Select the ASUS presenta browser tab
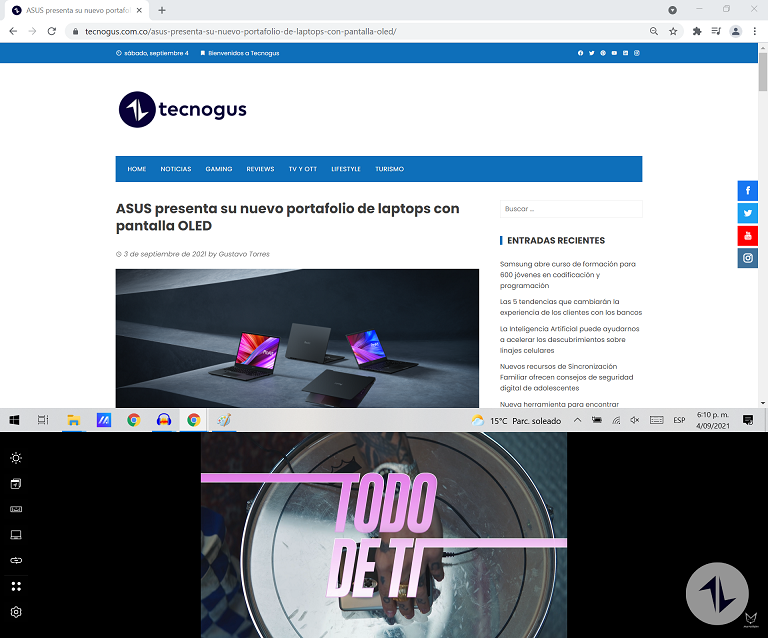 (76, 10)
